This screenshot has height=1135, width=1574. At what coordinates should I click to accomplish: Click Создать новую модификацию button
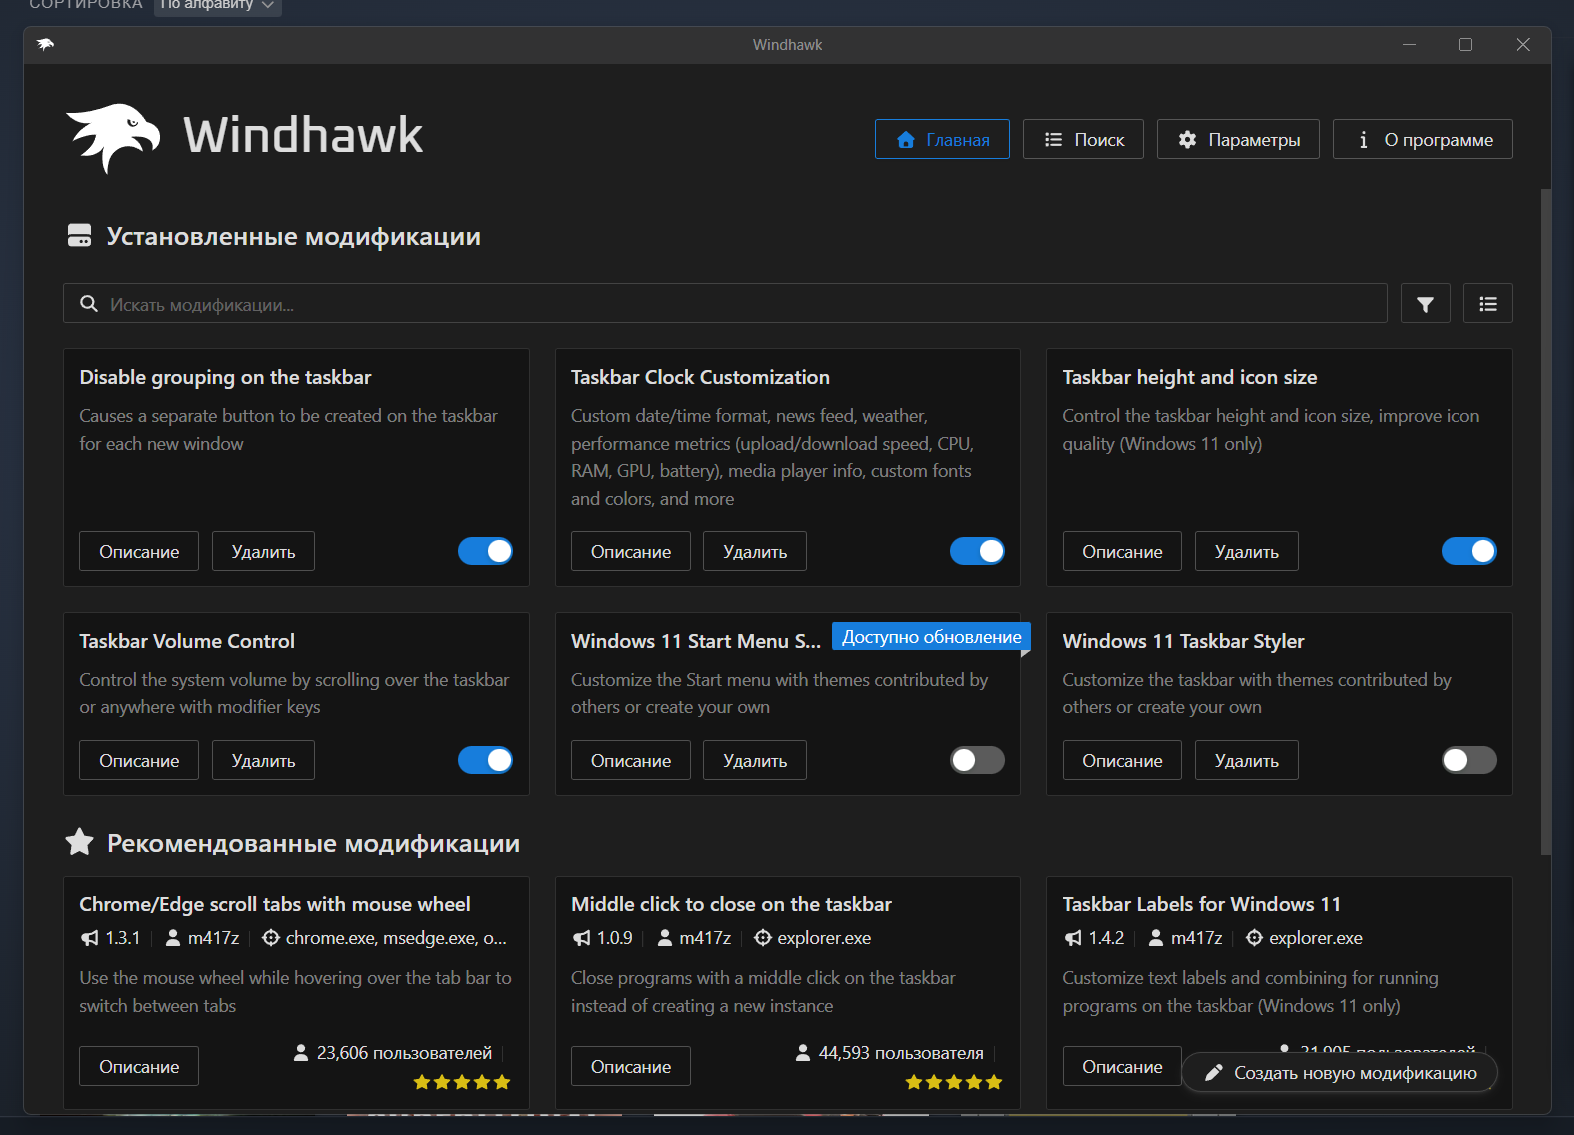pyautogui.click(x=1340, y=1073)
